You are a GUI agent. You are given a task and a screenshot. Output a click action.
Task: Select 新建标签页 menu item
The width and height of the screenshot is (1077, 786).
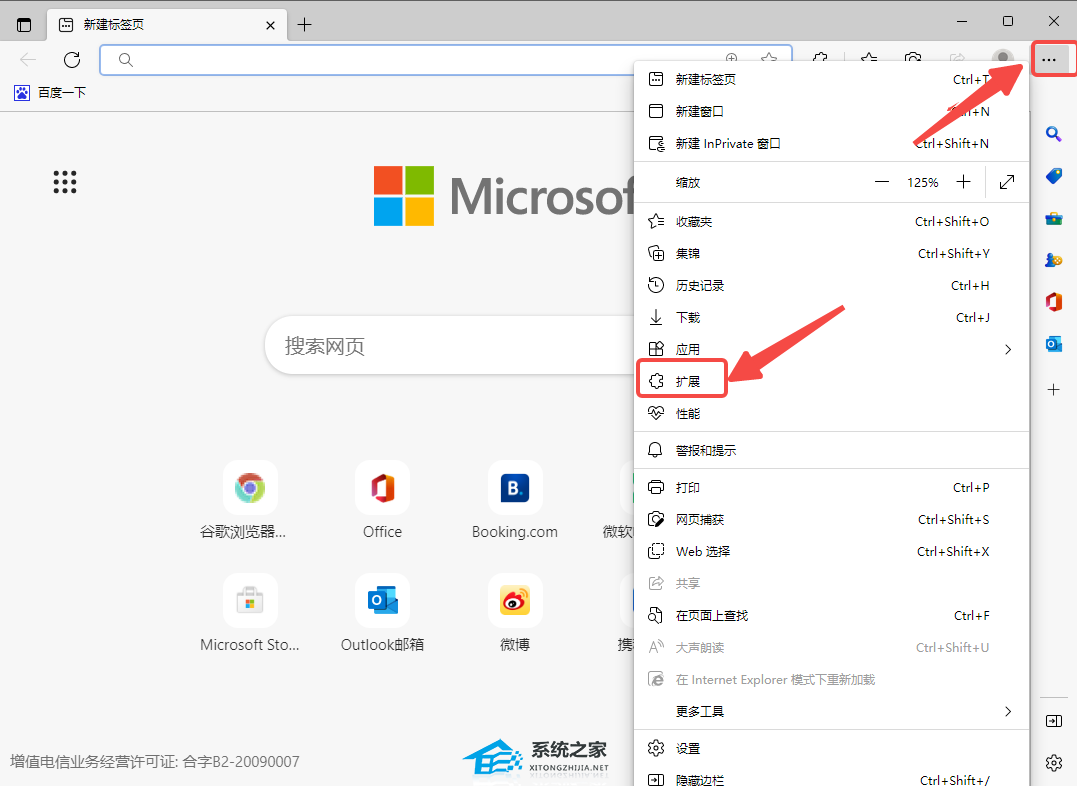point(831,80)
